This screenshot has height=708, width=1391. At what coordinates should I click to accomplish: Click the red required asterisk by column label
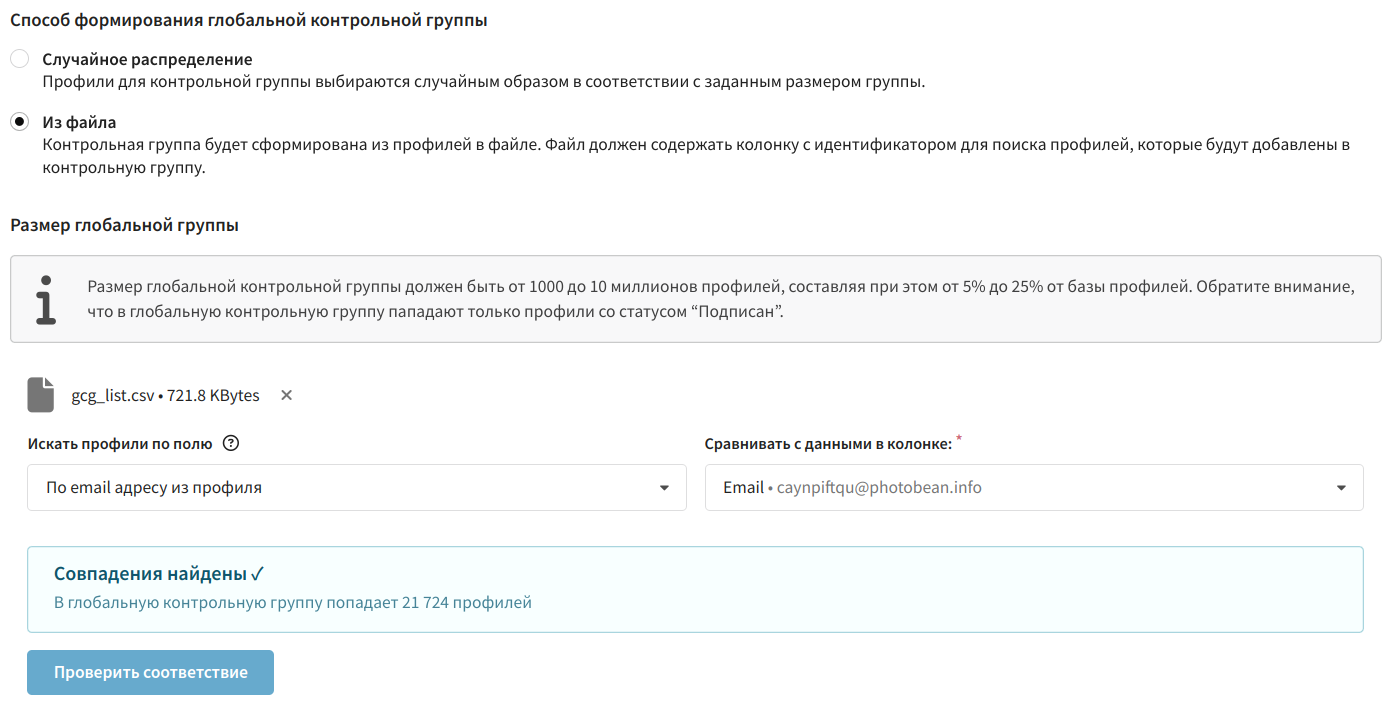click(x=959, y=439)
